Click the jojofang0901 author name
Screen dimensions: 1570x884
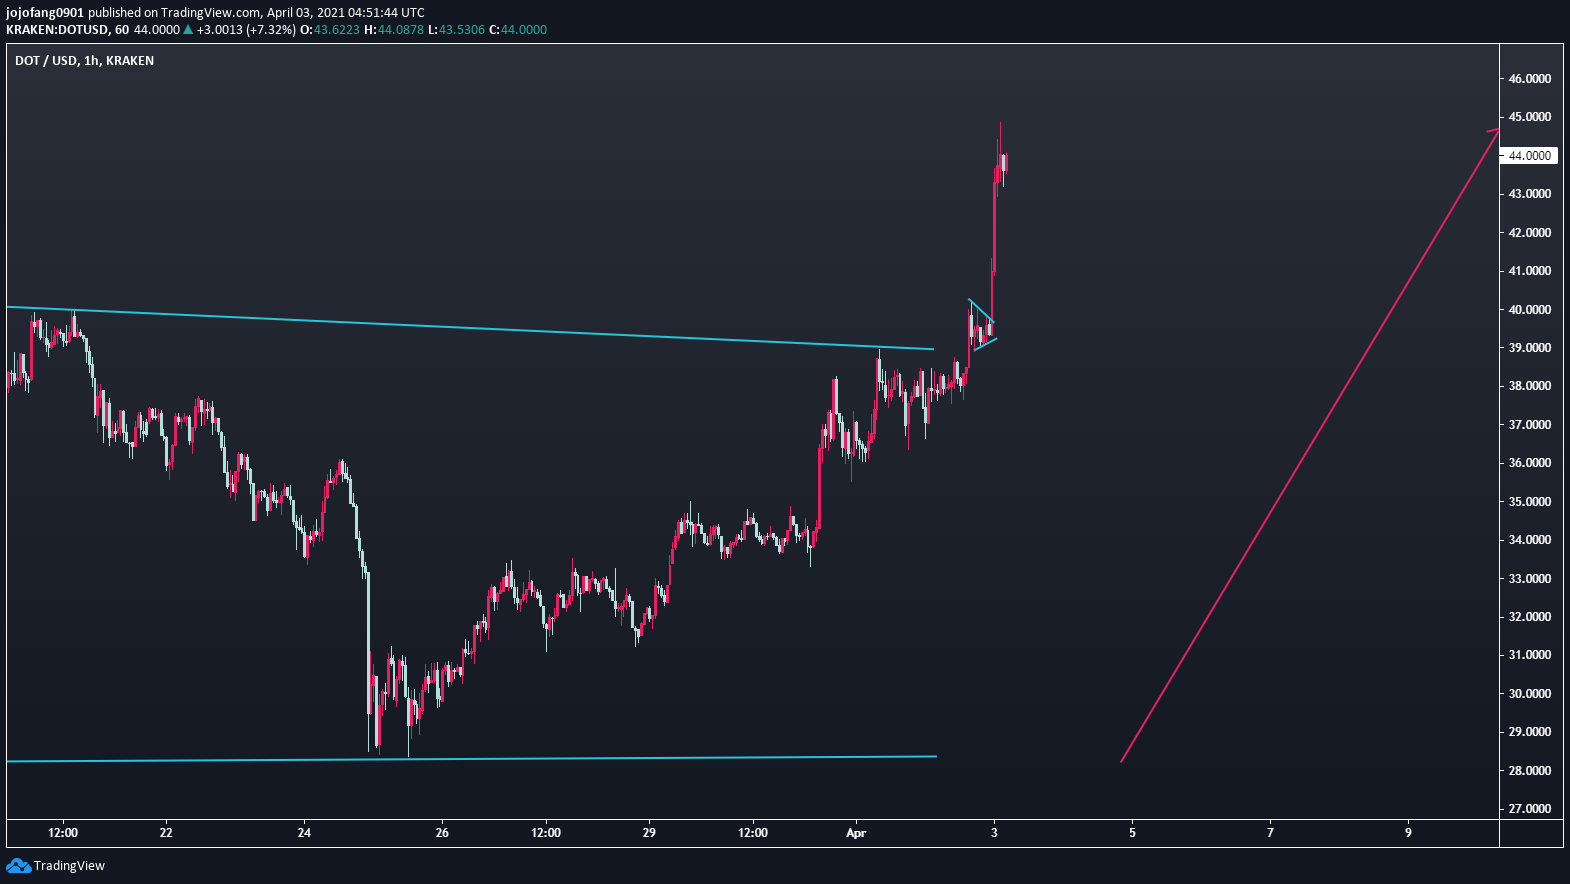45,13
